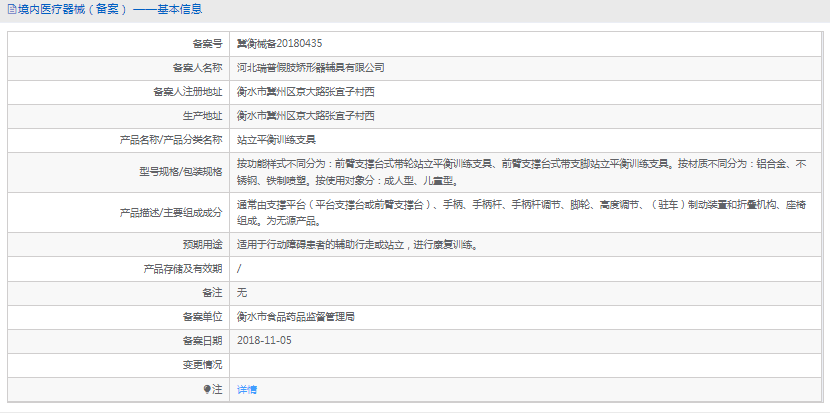
Task: Click the 产品描述/主要组成成分 label
Action: click(171, 212)
